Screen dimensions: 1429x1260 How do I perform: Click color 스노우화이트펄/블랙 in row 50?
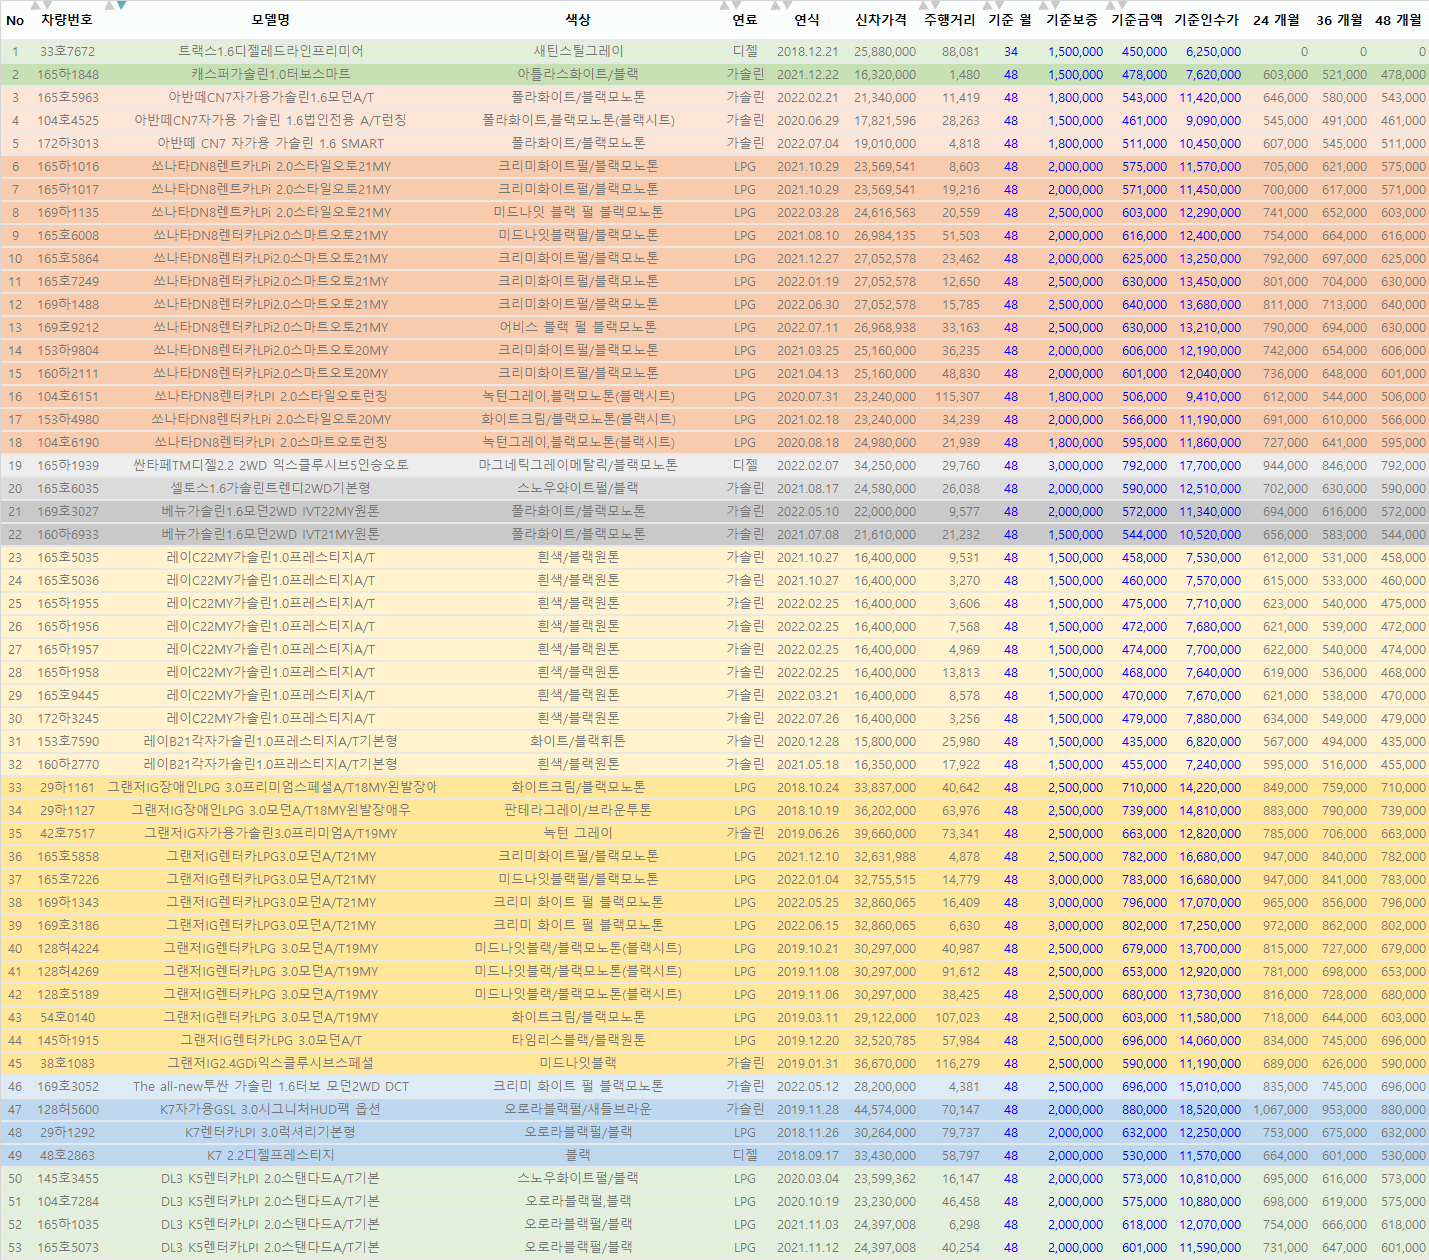[578, 1178]
